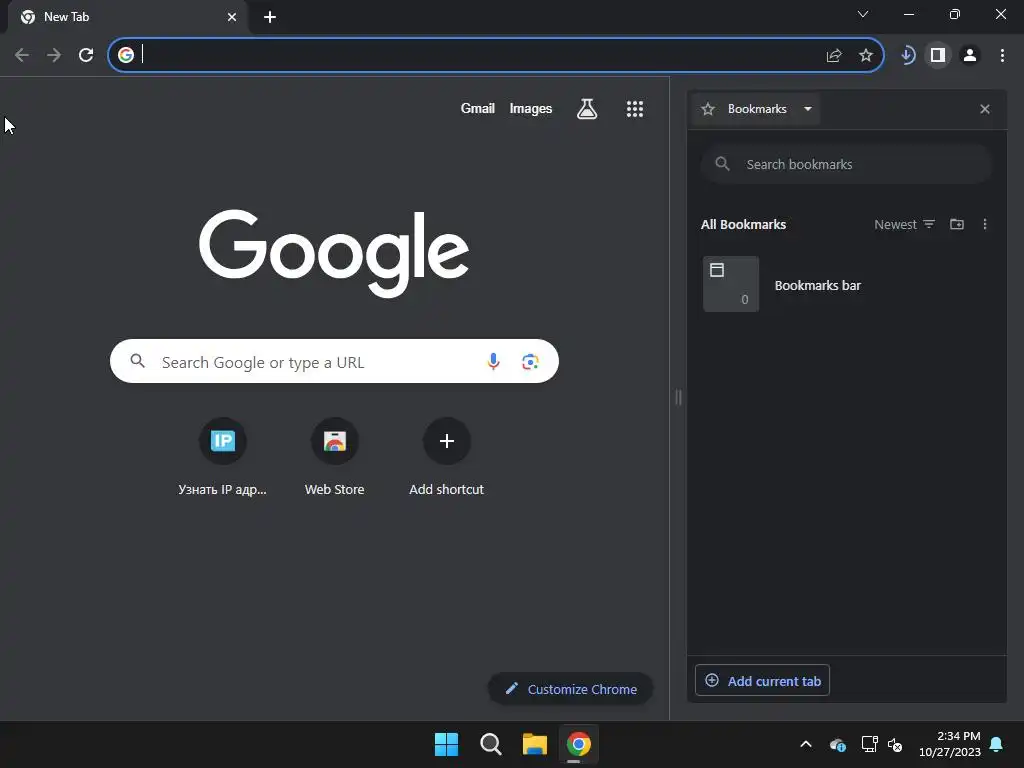1024x768 pixels.
Task: Open the downloads icon in the toolbar
Action: point(907,55)
